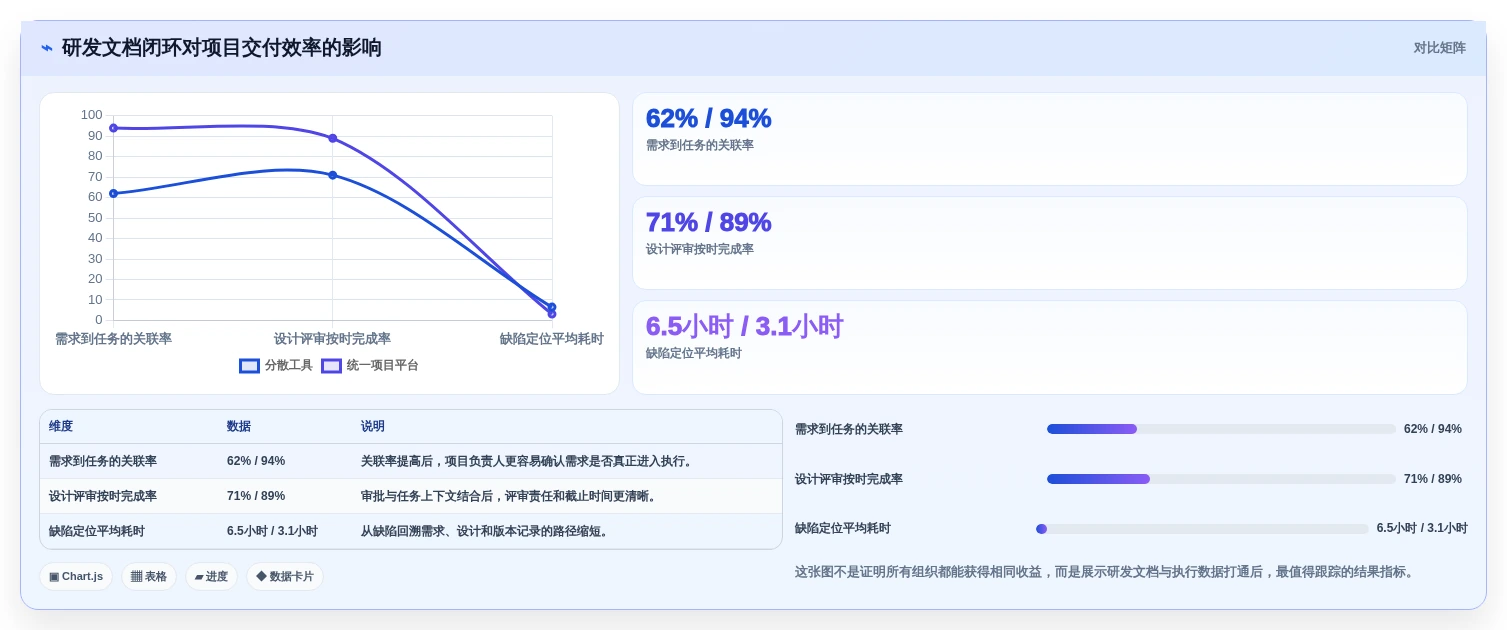Click the title 研发文档闭环对项目交付效率的影响
This screenshot has height=630, width=1507.
click(222, 48)
